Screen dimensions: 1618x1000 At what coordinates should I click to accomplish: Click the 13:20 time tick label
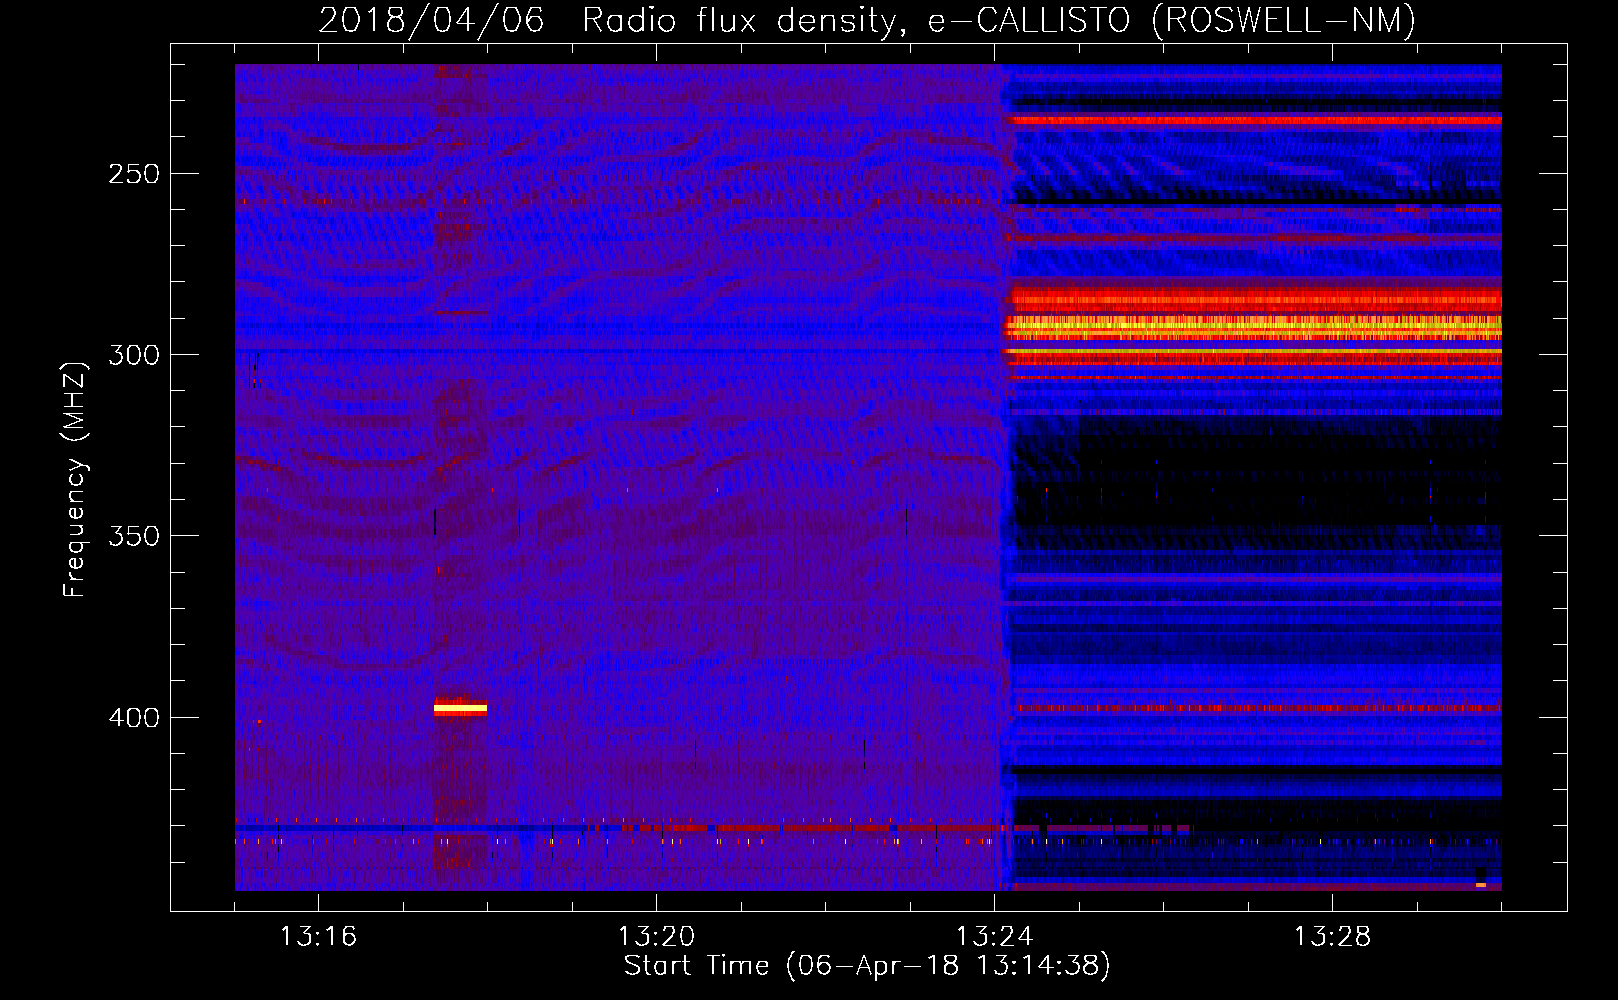[x=656, y=937]
